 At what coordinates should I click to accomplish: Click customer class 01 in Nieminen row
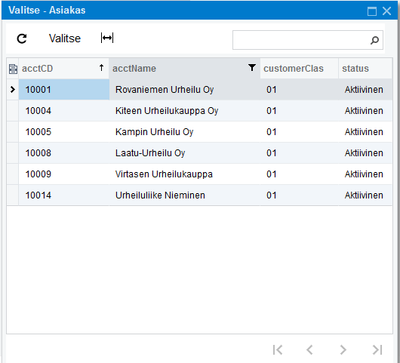pyautogui.click(x=271, y=195)
